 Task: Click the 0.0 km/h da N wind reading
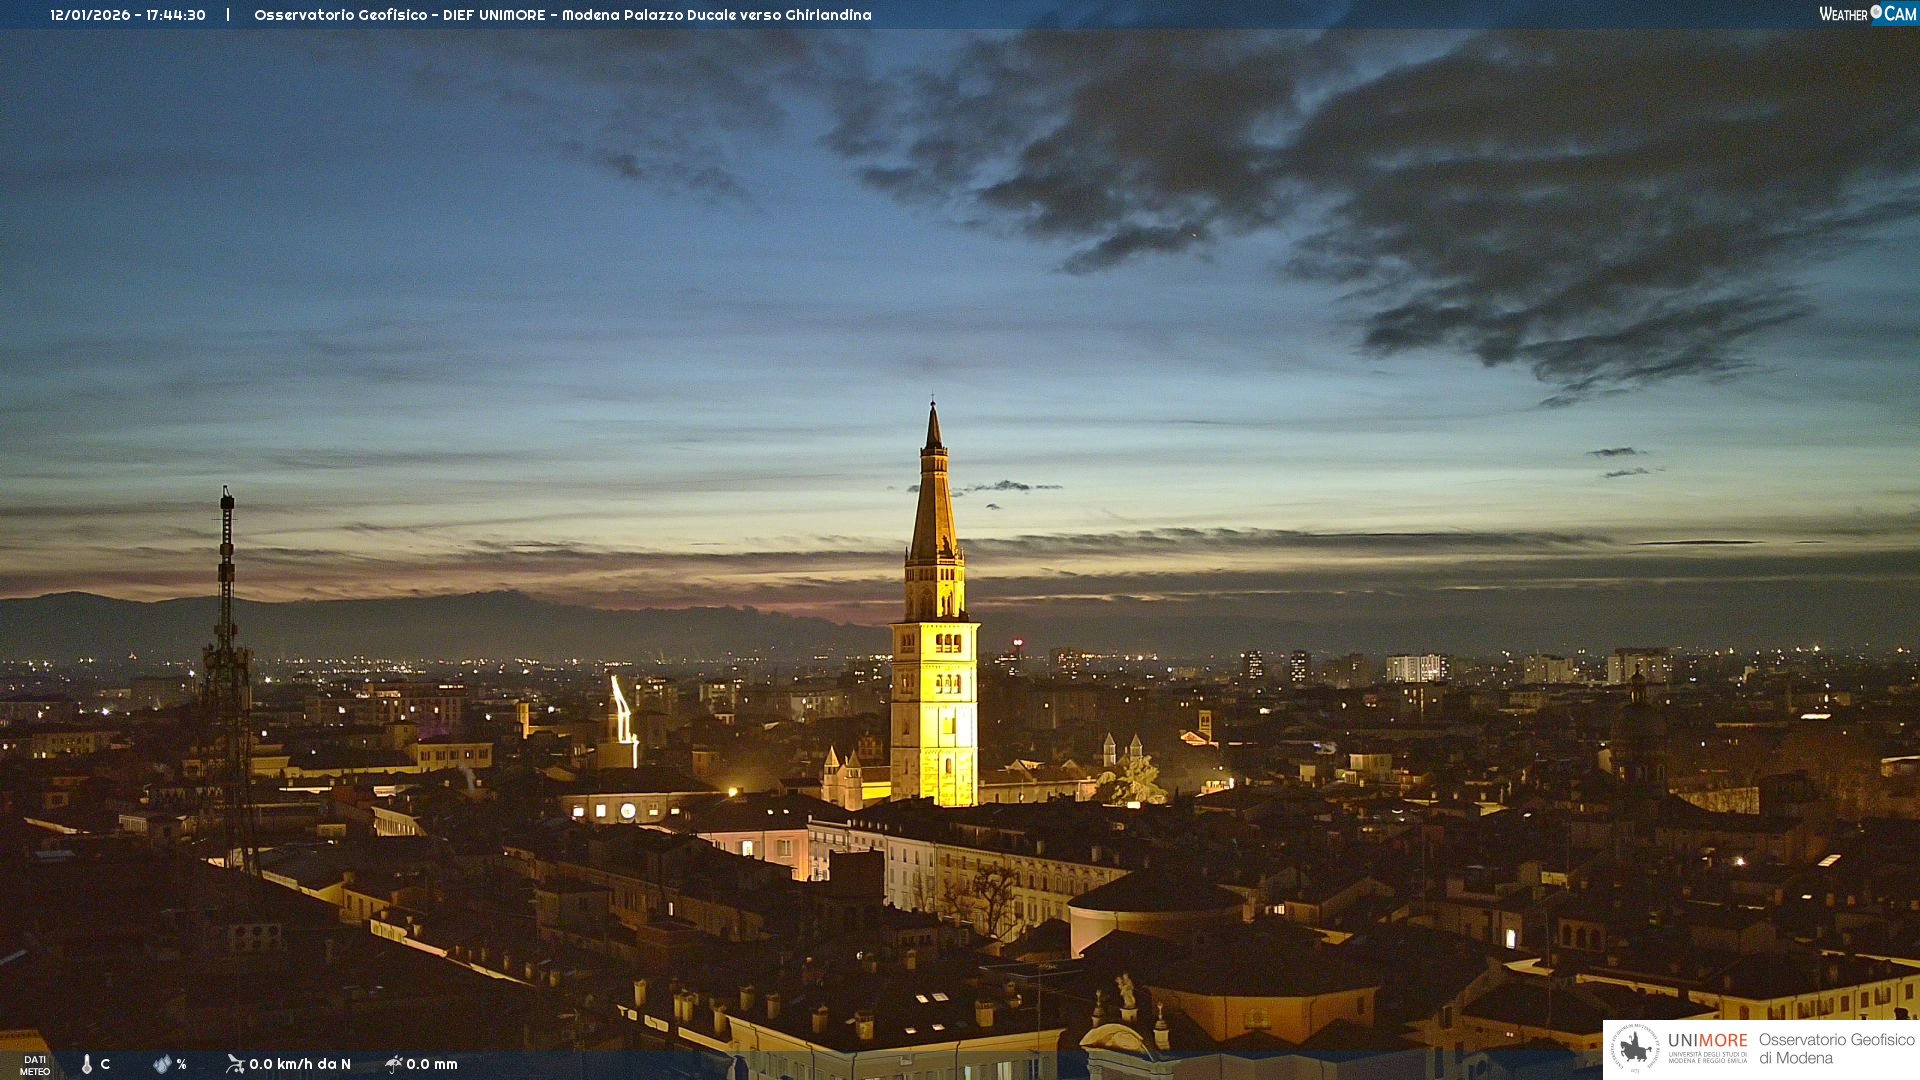[300, 1064]
